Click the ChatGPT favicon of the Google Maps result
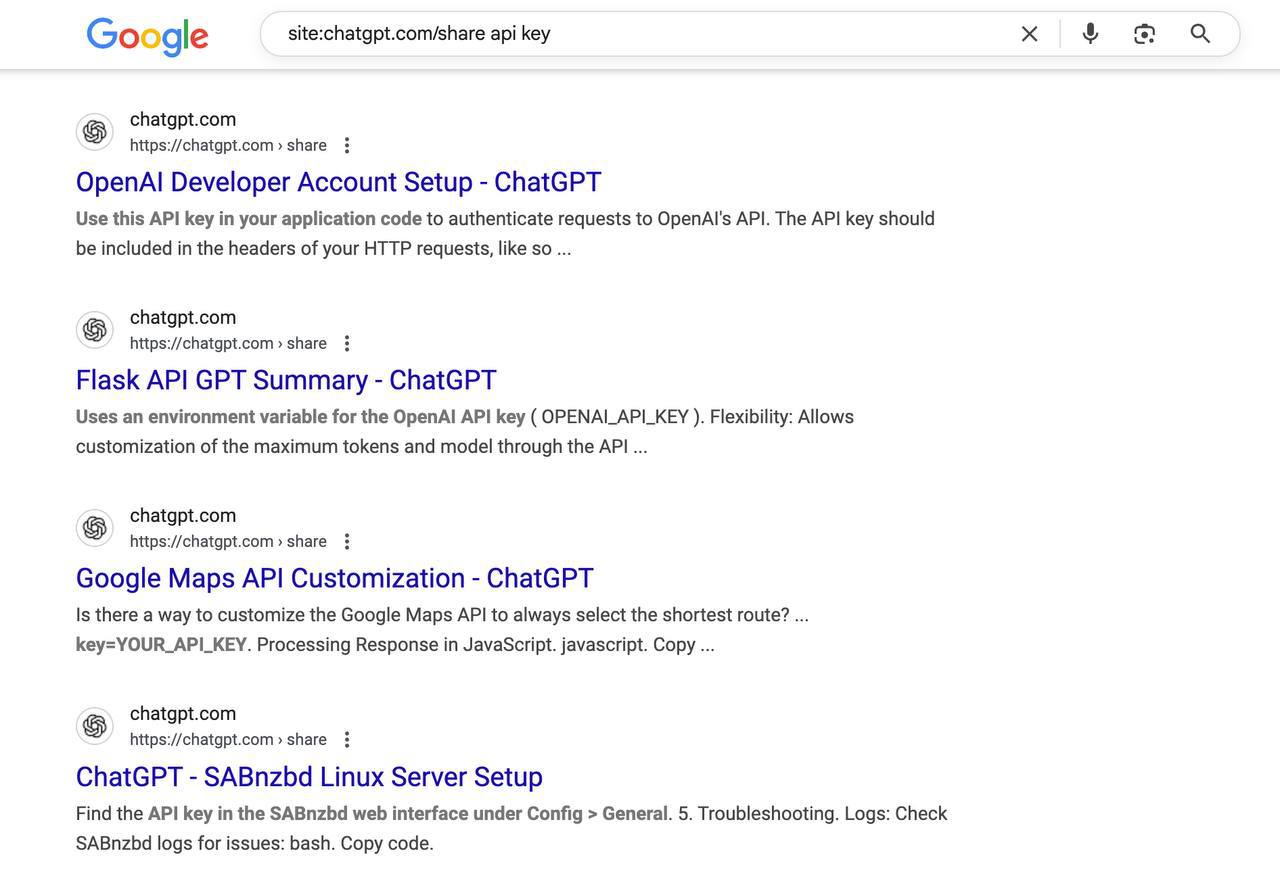Screen dimensions: 1280x891 click(95, 528)
